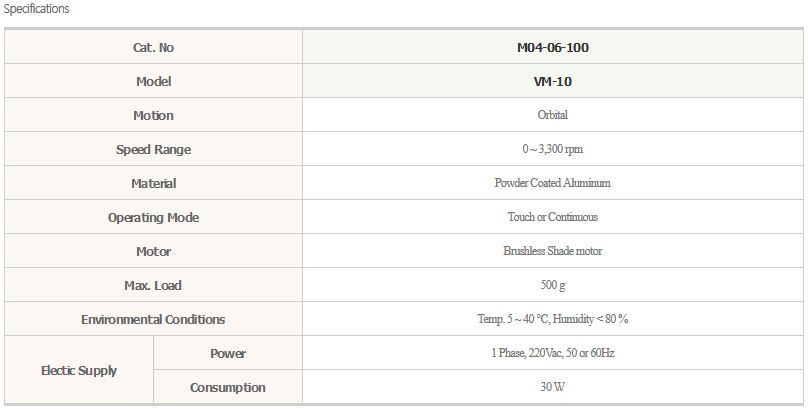Click the Orbital motion value

coord(552,115)
